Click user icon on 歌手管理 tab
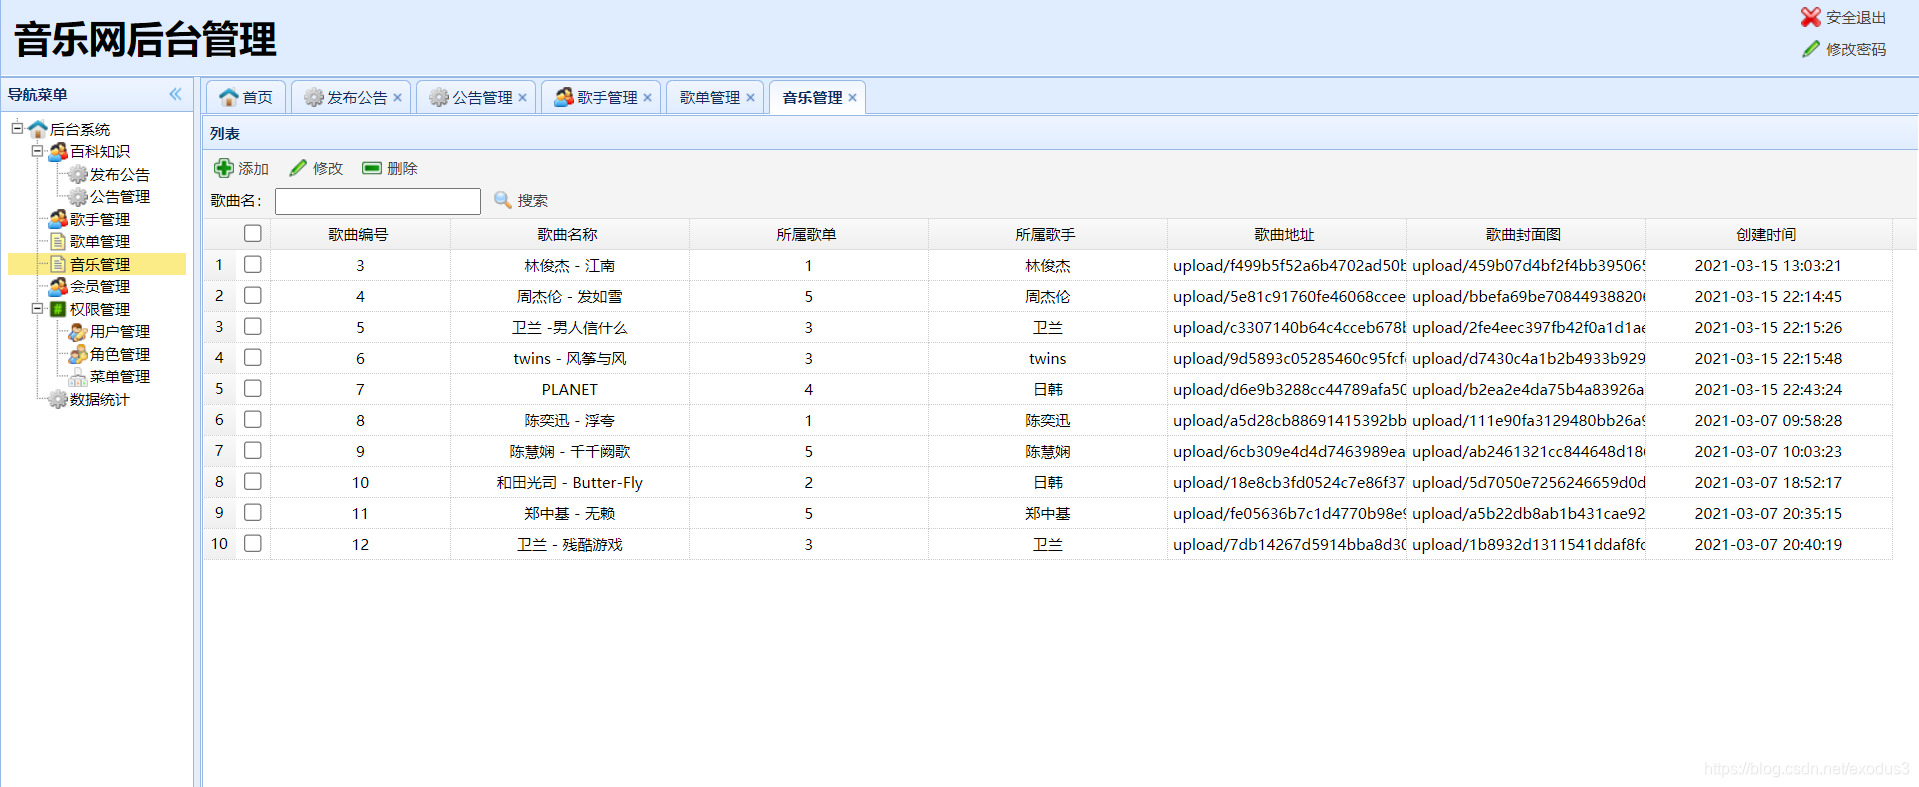Image resolution: width=1919 pixels, height=787 pixels. point(564,97)
